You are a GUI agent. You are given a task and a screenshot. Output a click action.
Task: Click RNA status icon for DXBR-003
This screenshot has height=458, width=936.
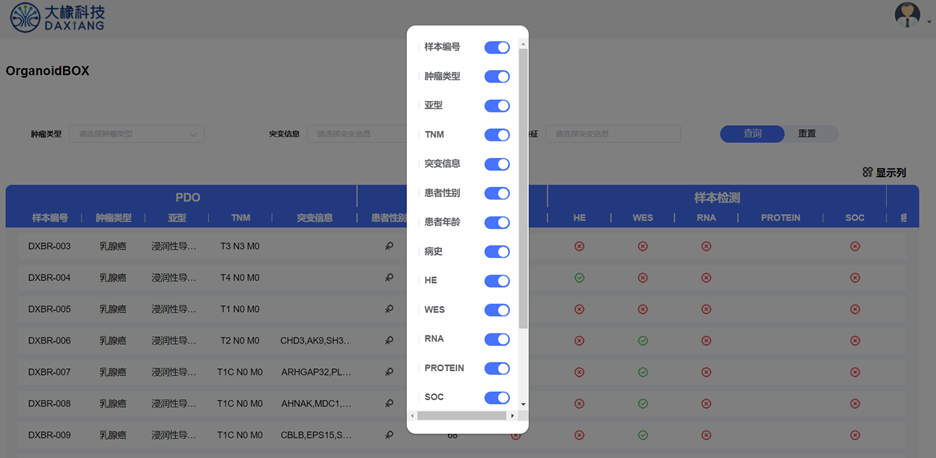[x=706, y=246]
